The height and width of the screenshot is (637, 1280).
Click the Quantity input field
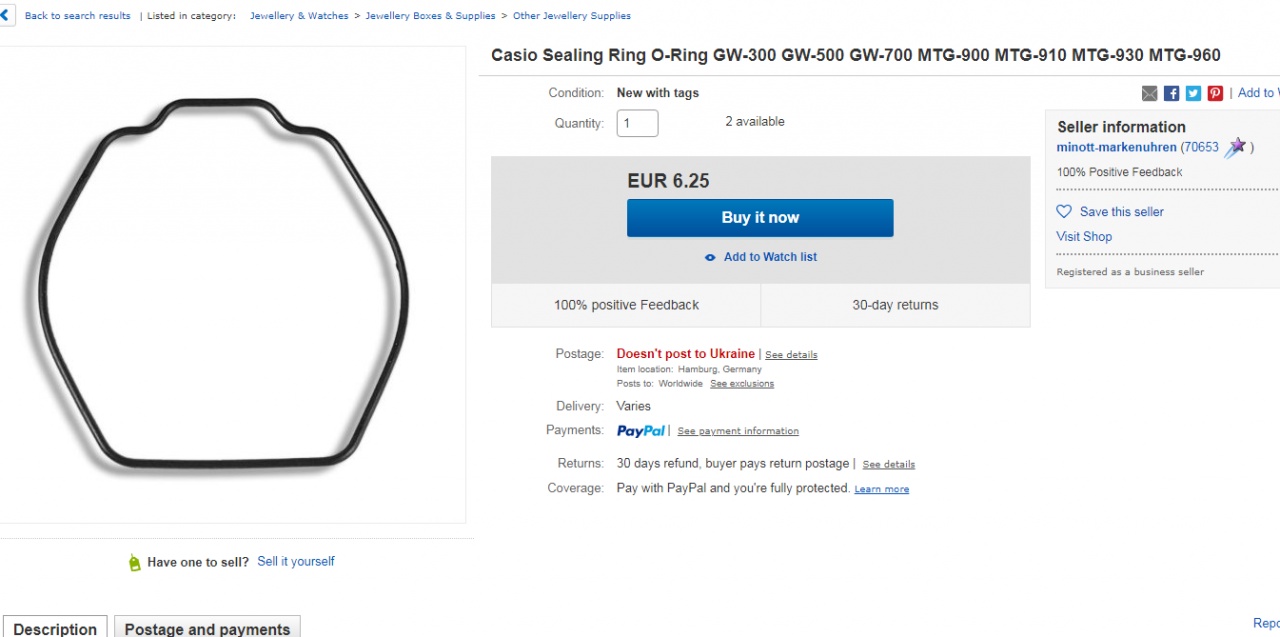coord(637,123)
